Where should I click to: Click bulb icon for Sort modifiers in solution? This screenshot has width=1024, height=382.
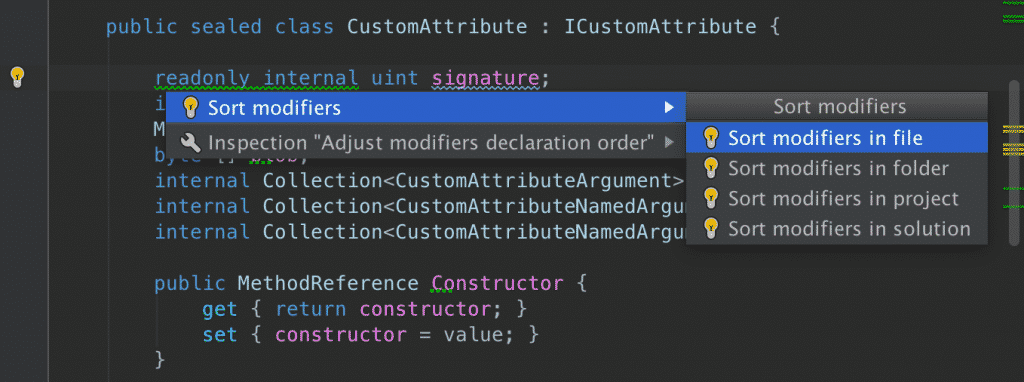pyautogui.click(x=711, y=229)
